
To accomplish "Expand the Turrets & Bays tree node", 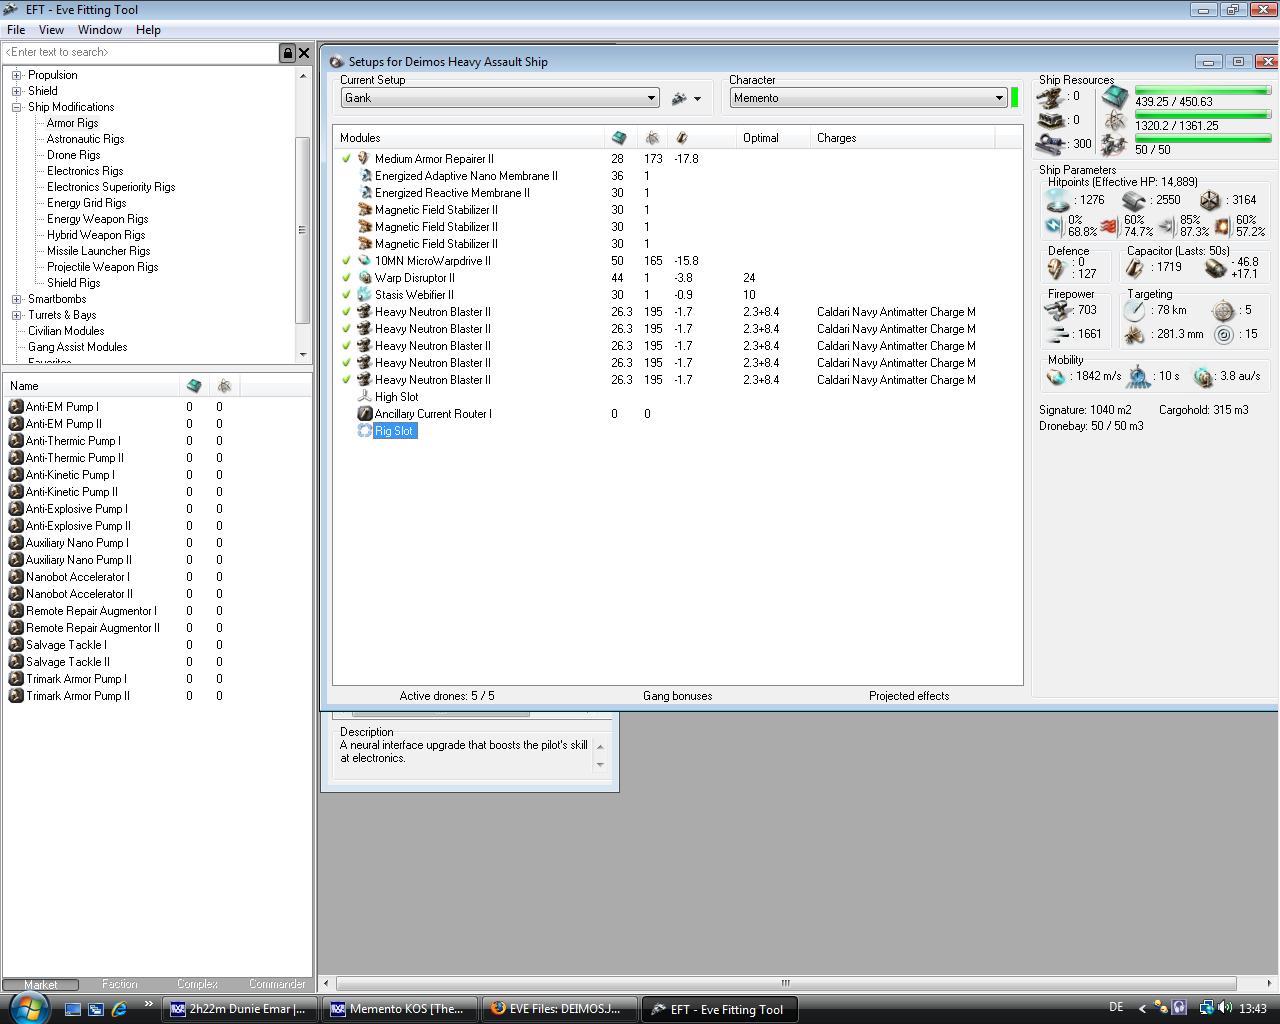I will pyautogui.click(x=16, y=315).
